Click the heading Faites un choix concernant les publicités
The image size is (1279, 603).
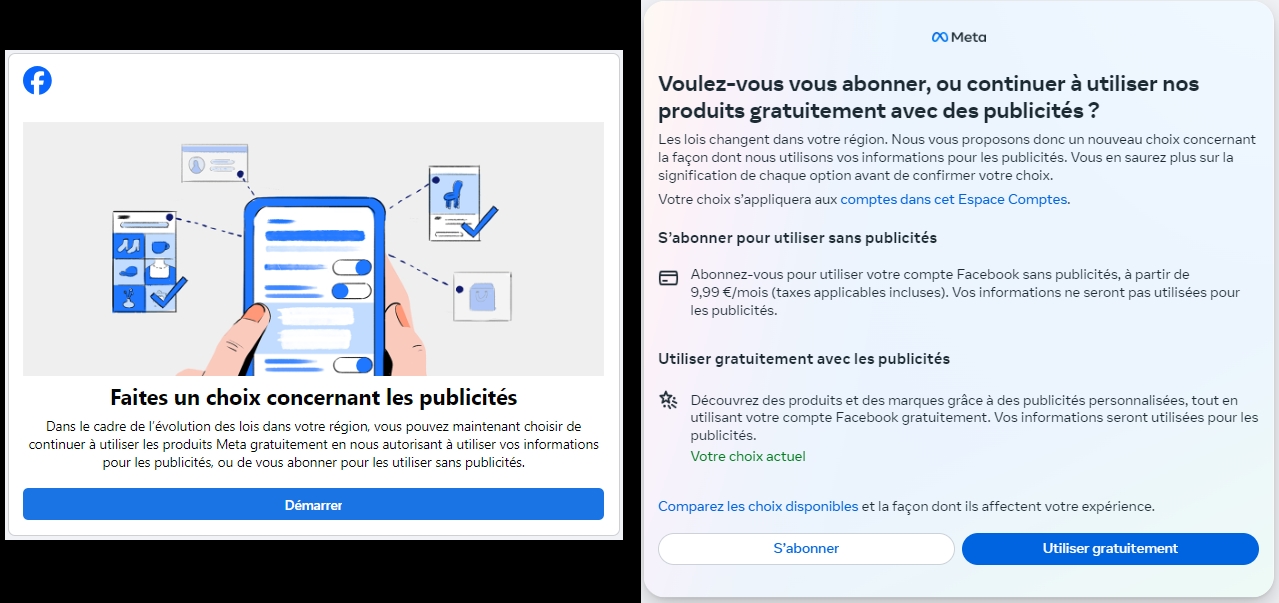(313, 397)
